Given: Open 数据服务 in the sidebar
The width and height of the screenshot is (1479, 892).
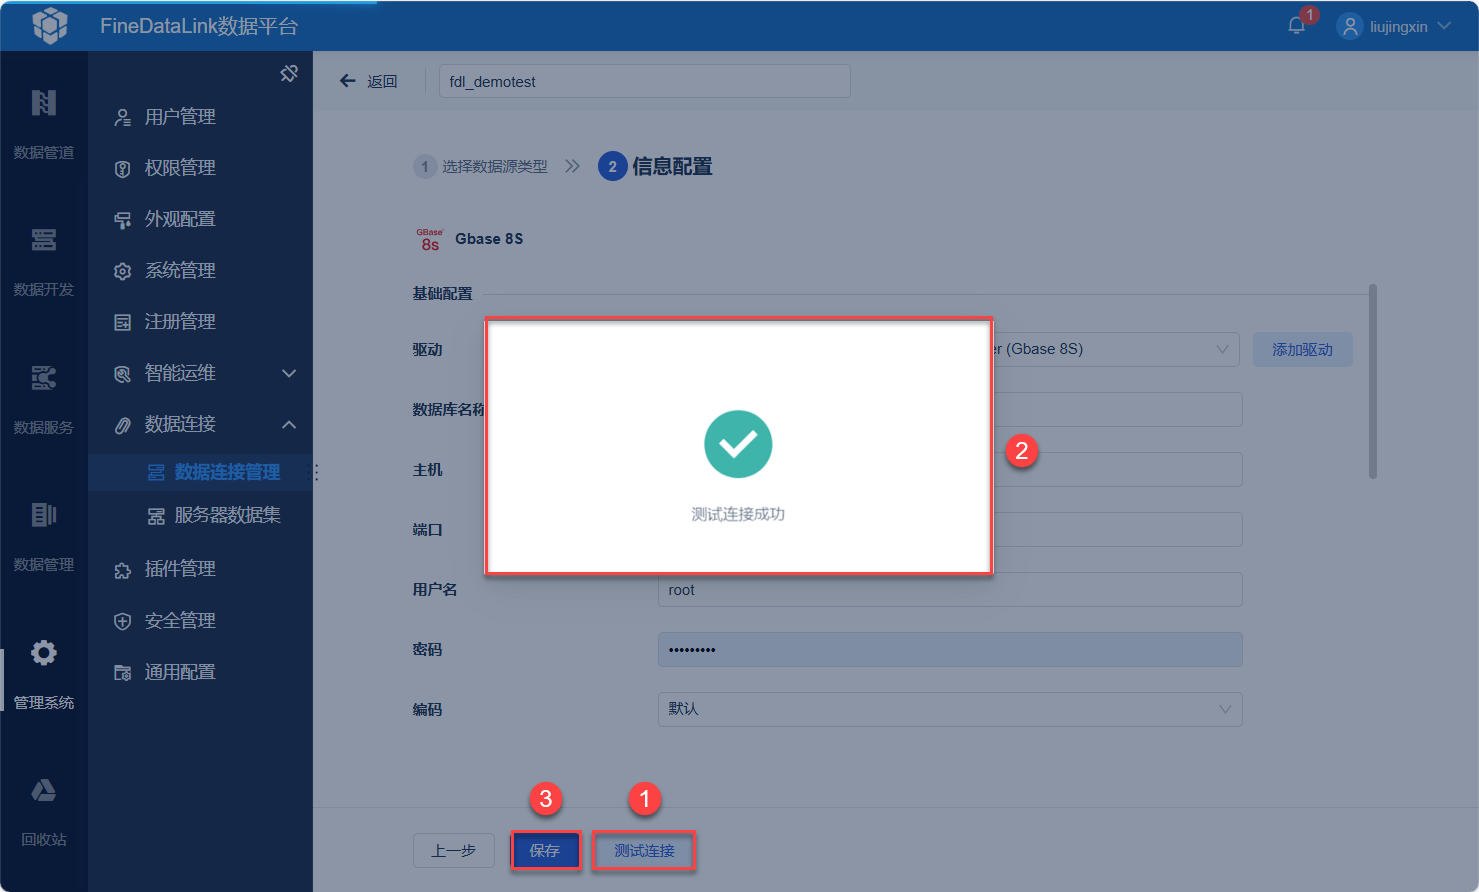Looking at the screenshot, I should pos(44,399).
